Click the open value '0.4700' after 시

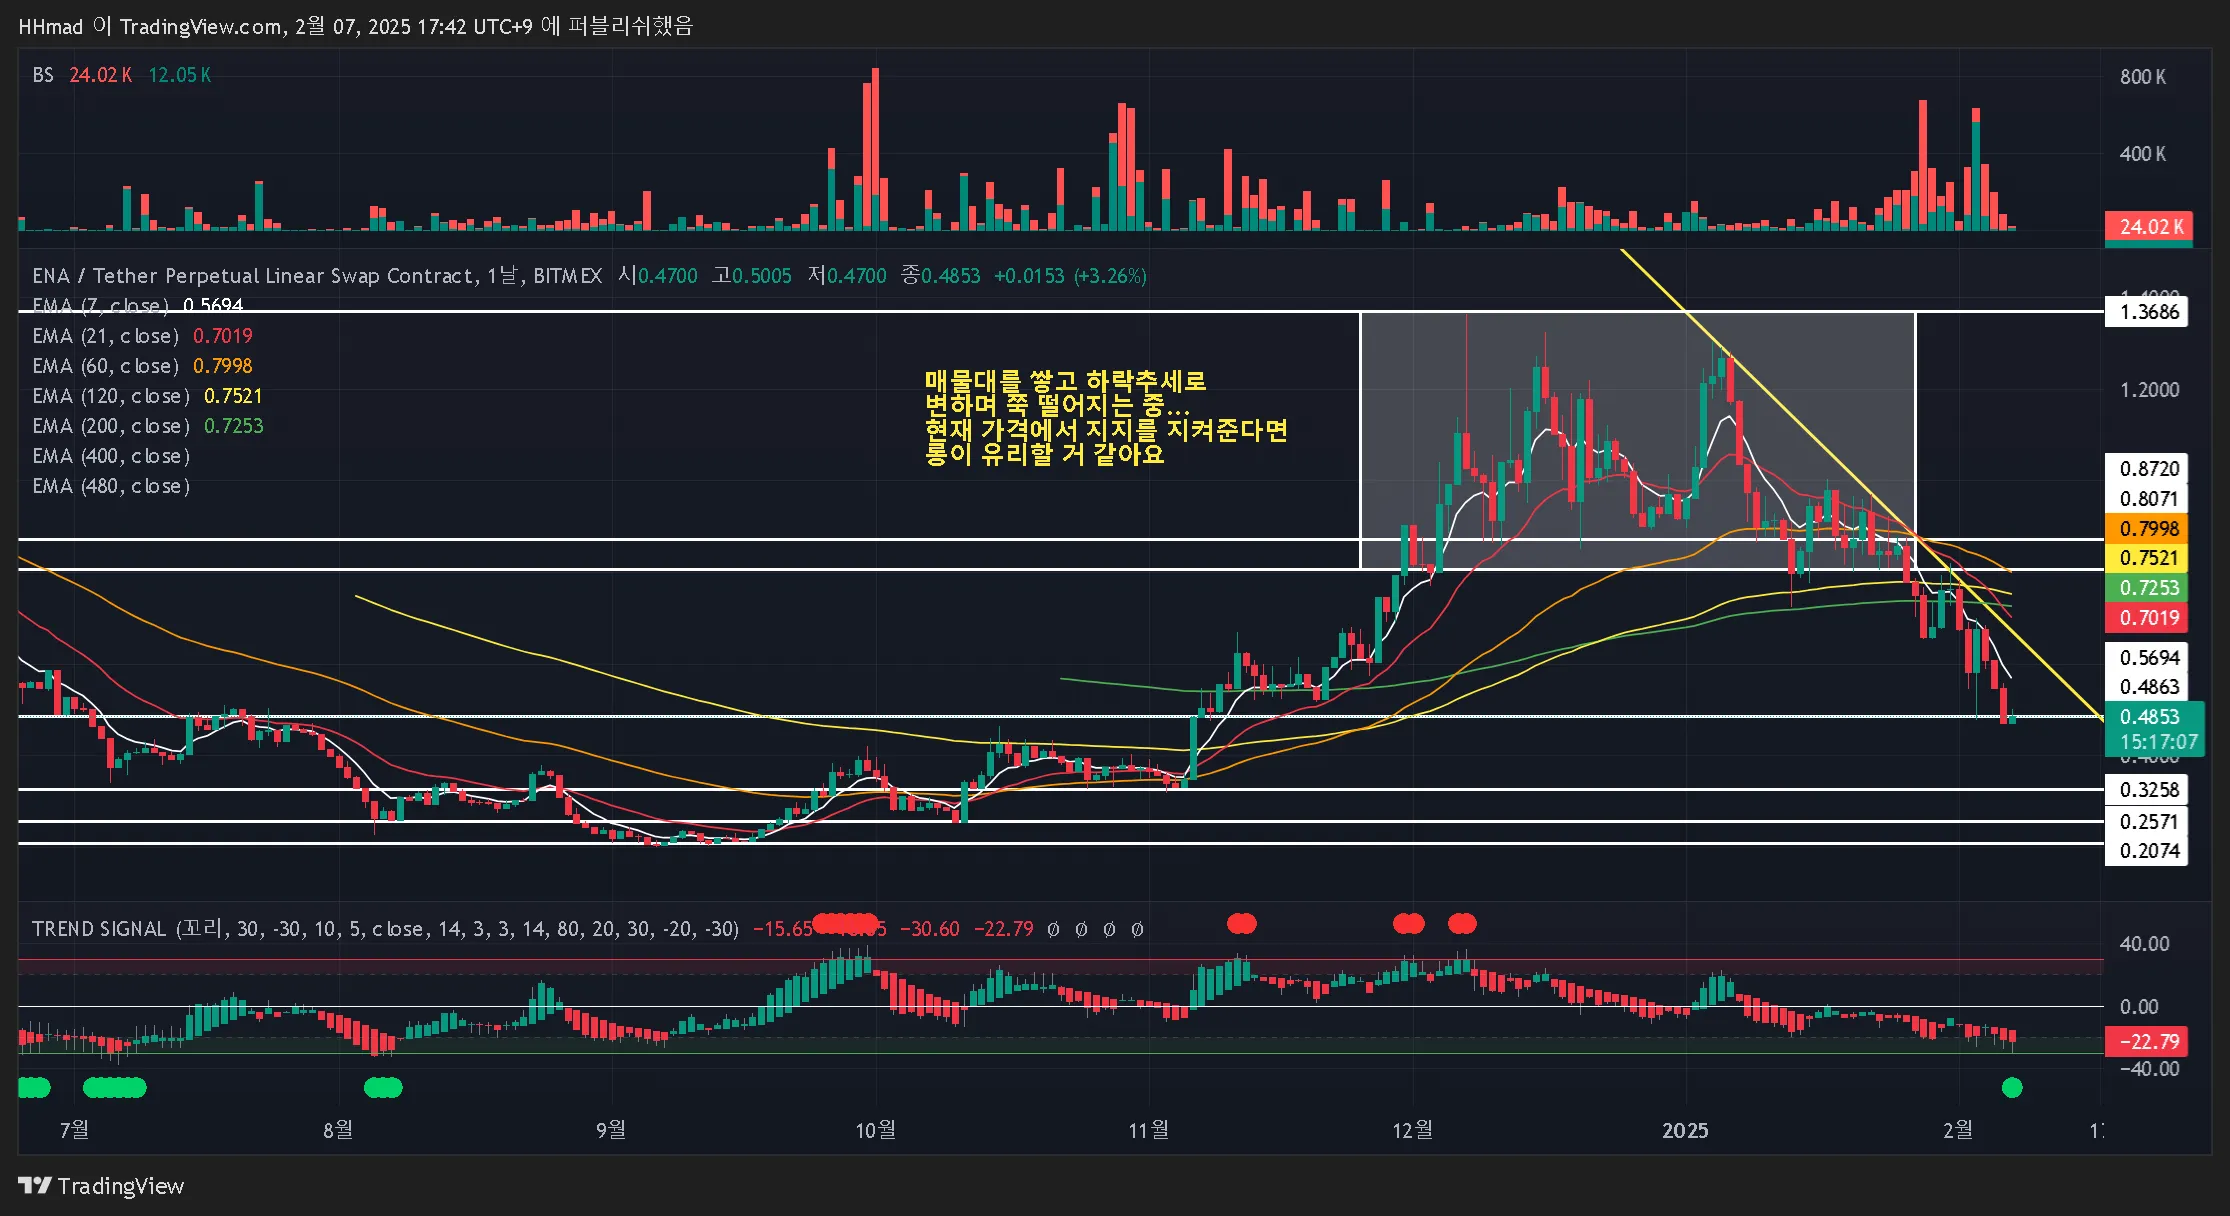667,276
